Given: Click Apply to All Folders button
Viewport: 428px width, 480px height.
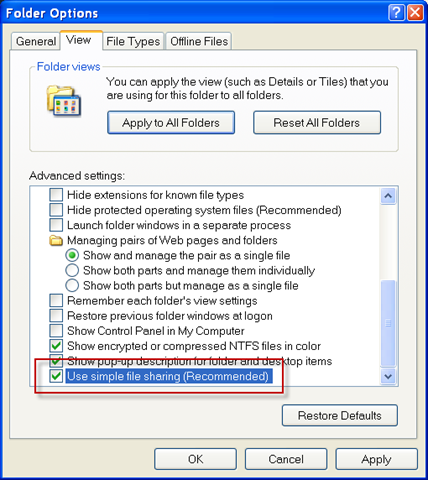Looking at the screenshot, I should point(171,123).
